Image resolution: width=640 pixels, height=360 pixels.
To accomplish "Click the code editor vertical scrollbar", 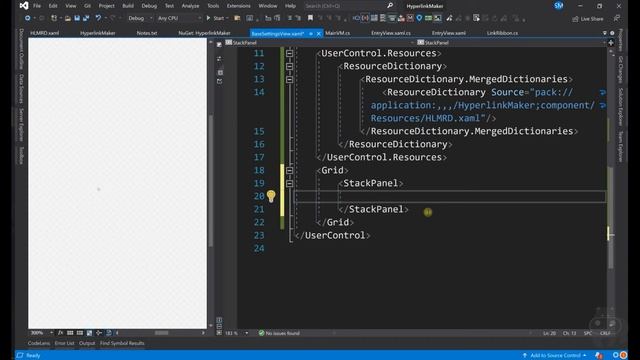I will [611, 188].
